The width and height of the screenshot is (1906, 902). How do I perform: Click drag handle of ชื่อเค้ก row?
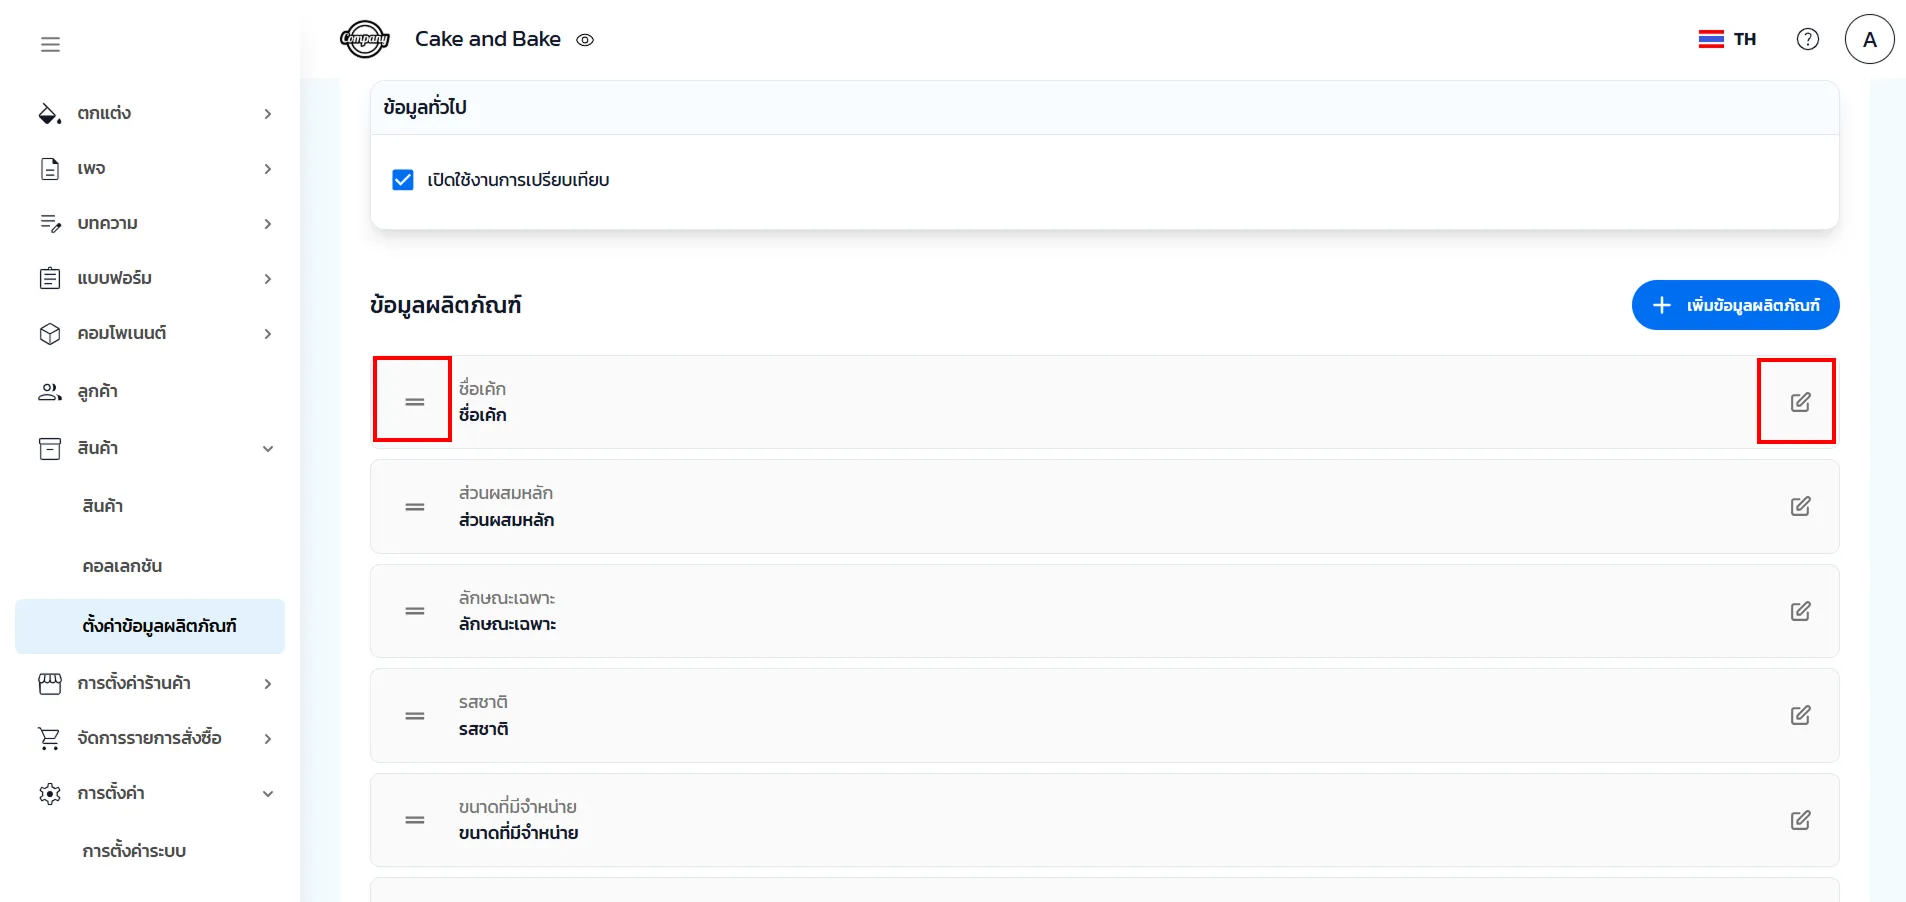(414, 402)
